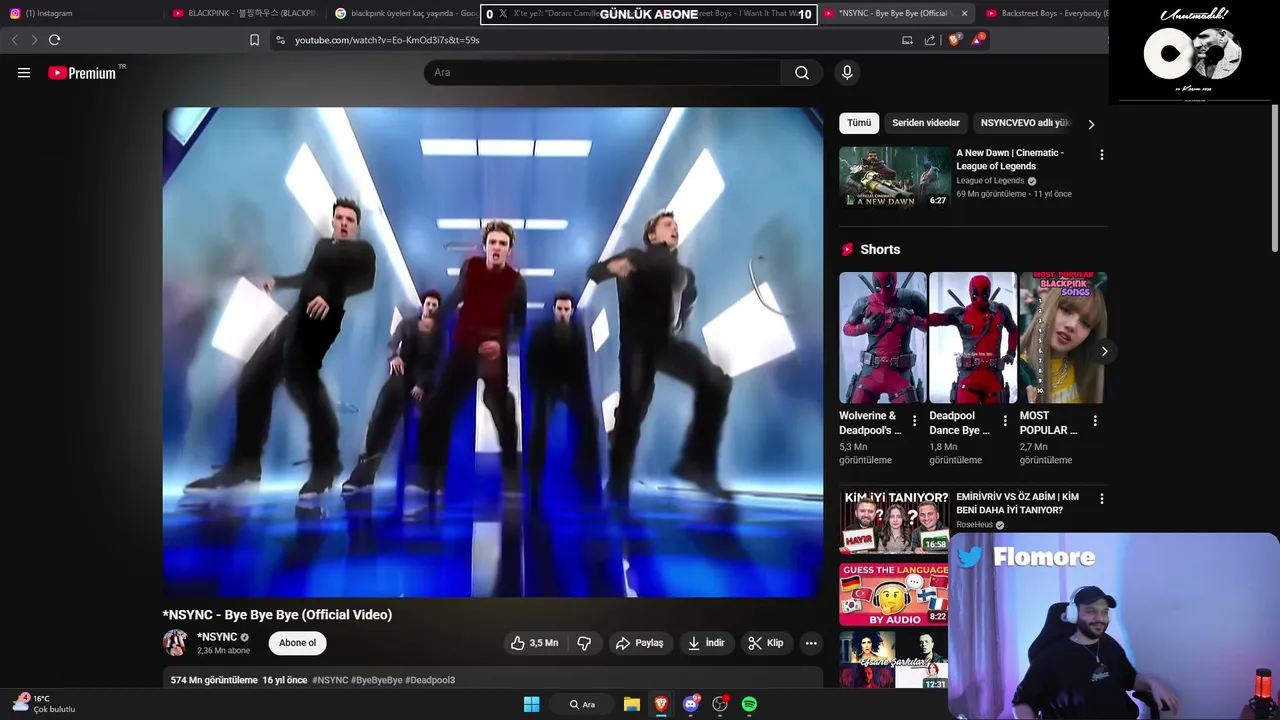Dislike the video with thumbs-down
The image size is (1280, 720).
coord(585,643)
